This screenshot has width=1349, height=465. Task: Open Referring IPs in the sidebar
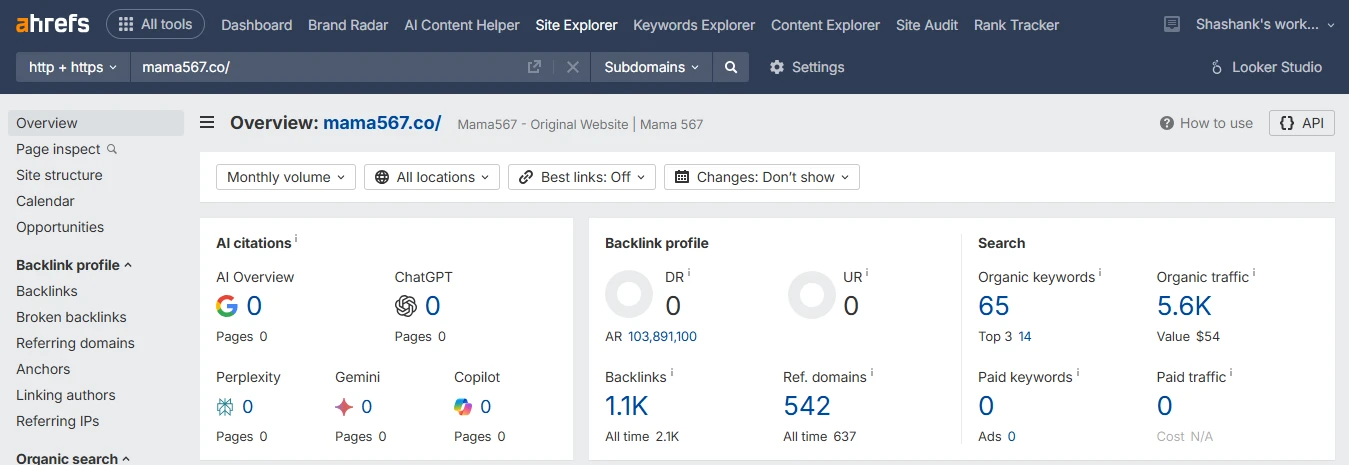(58, 421)
